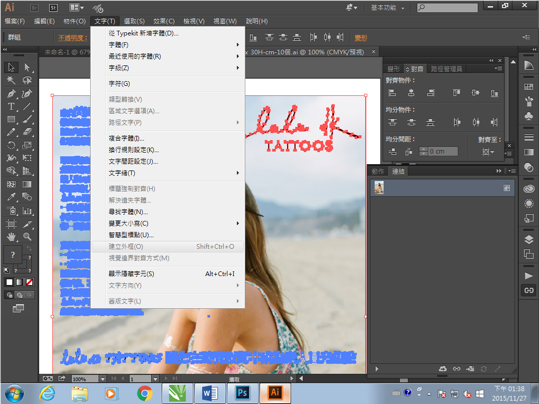Select the Pen tool
Screen dimensions: 539x404
(11, 94)
